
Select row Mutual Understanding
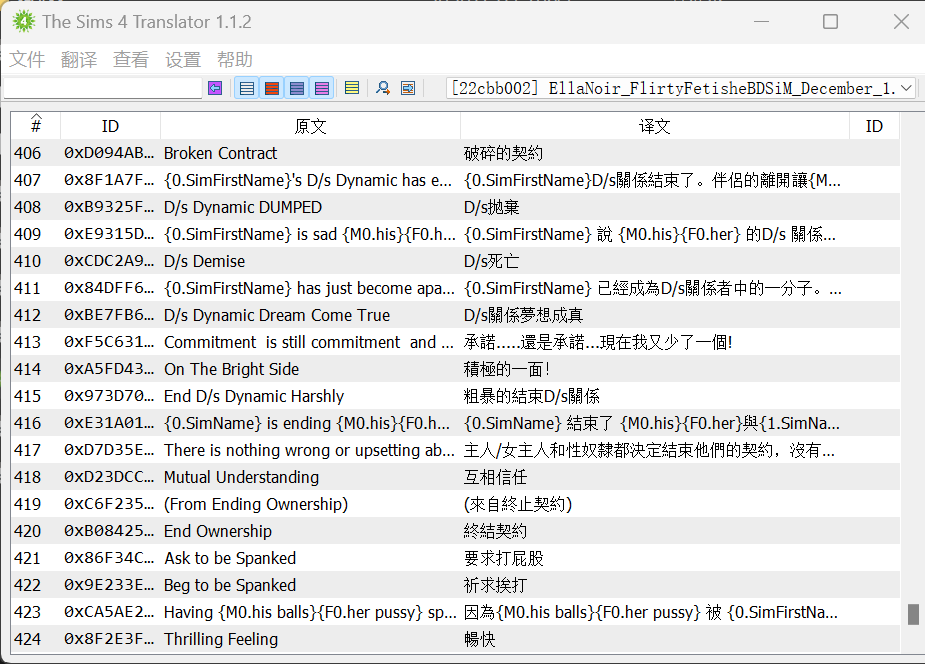(455, 477)
